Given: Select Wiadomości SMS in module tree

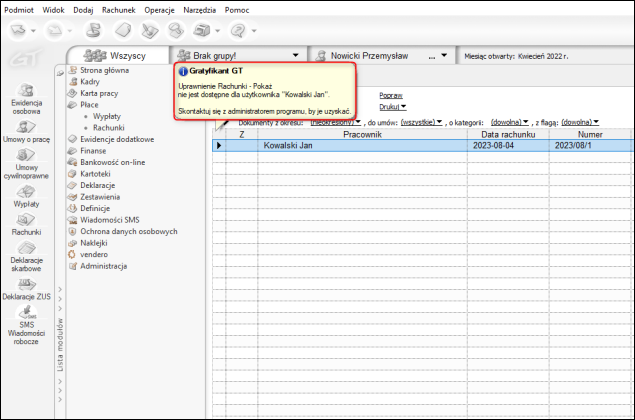Looking at the screenshot, I should coord(110,220).
